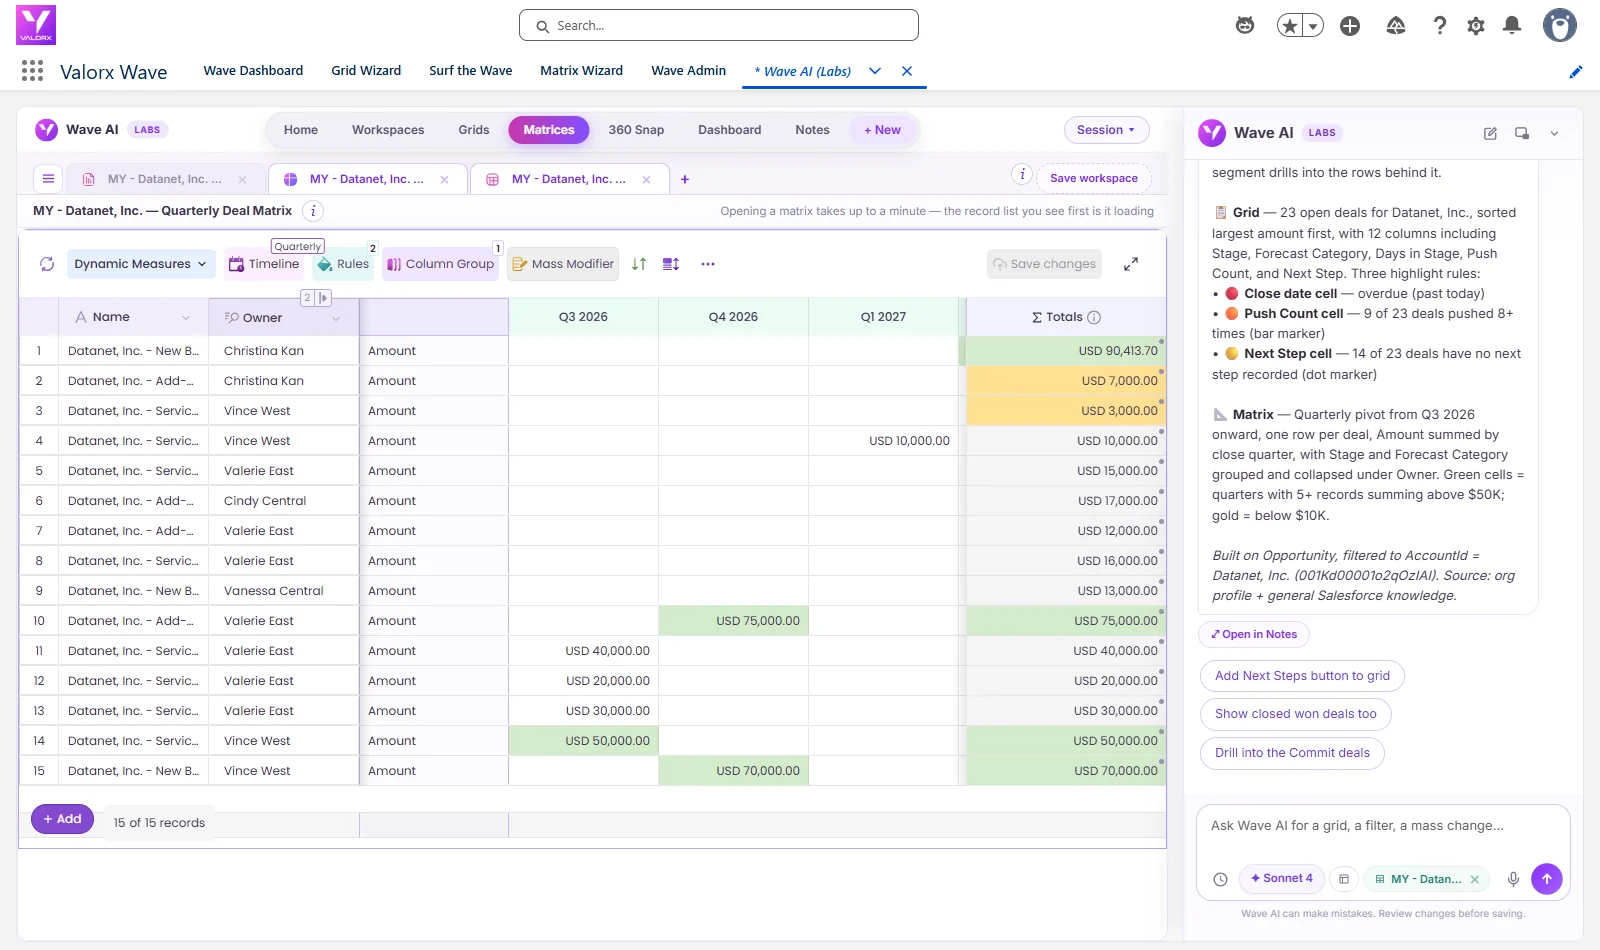This screenshot has width=1600, height=950.
Task: Click Drill into the Commit deals suggestion
Action: click(1292, 753)
